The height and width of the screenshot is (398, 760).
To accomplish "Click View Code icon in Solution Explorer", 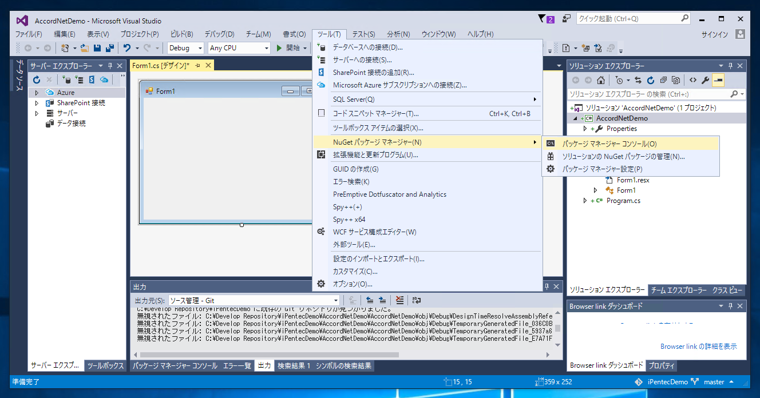I will [x=693, y=80].
